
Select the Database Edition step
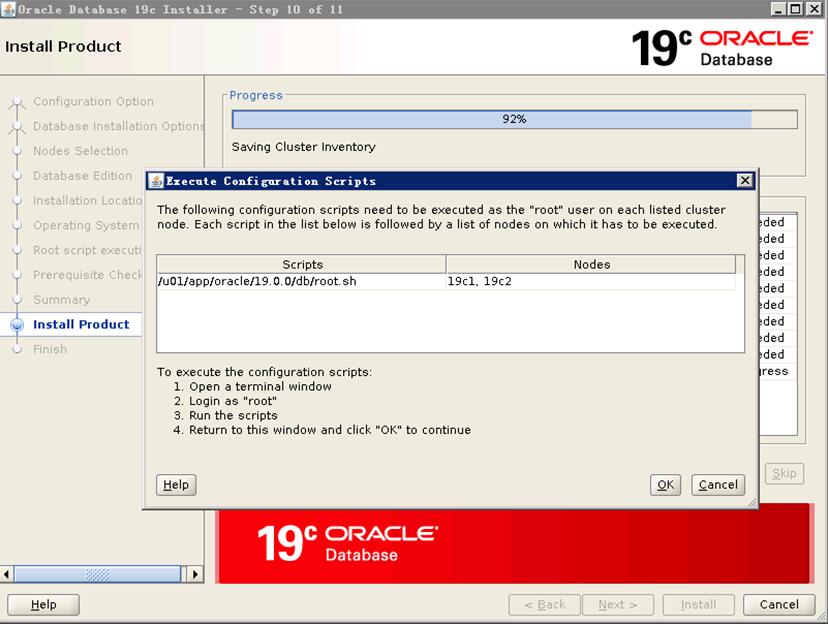point(82,175)
